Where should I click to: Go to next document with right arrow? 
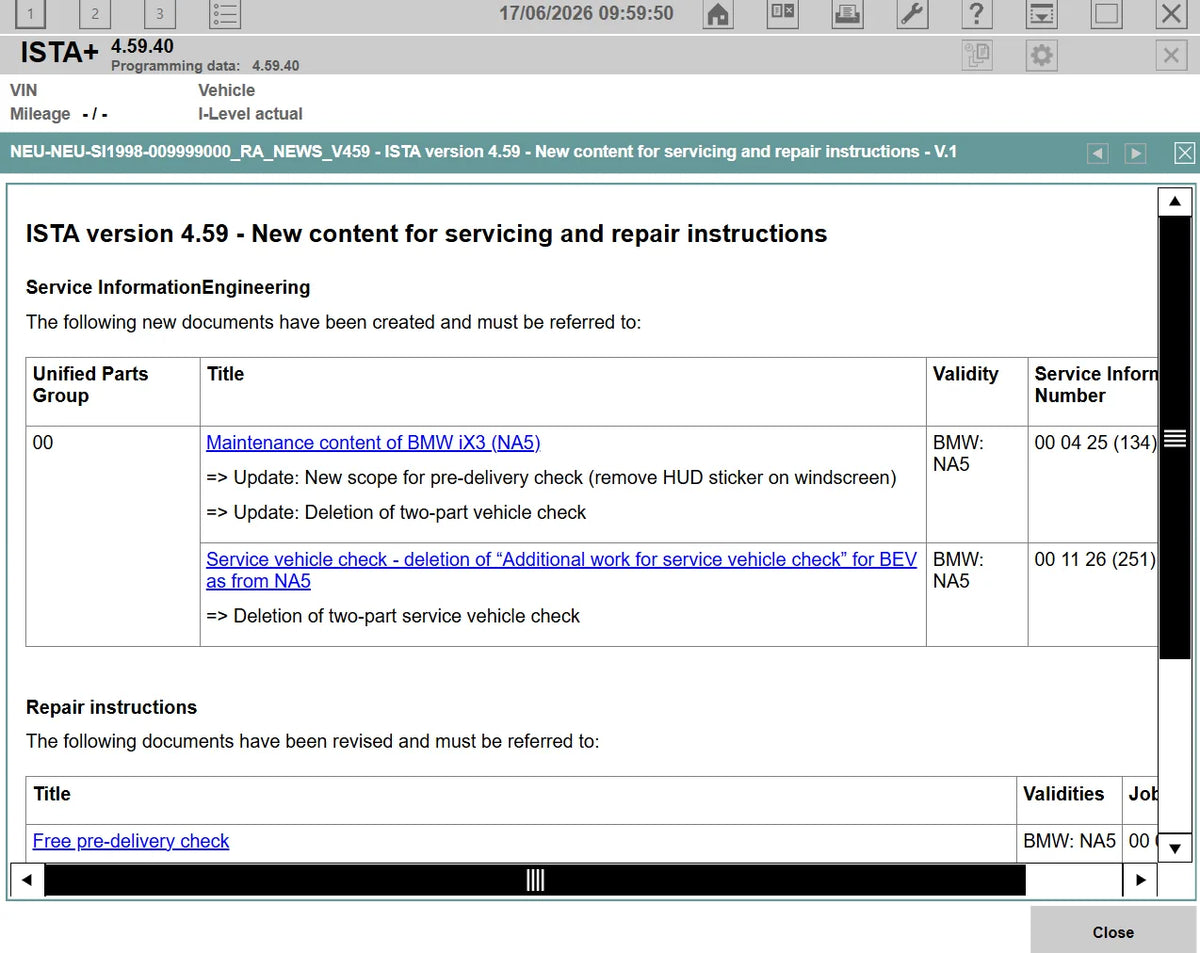pos(1135,153)
